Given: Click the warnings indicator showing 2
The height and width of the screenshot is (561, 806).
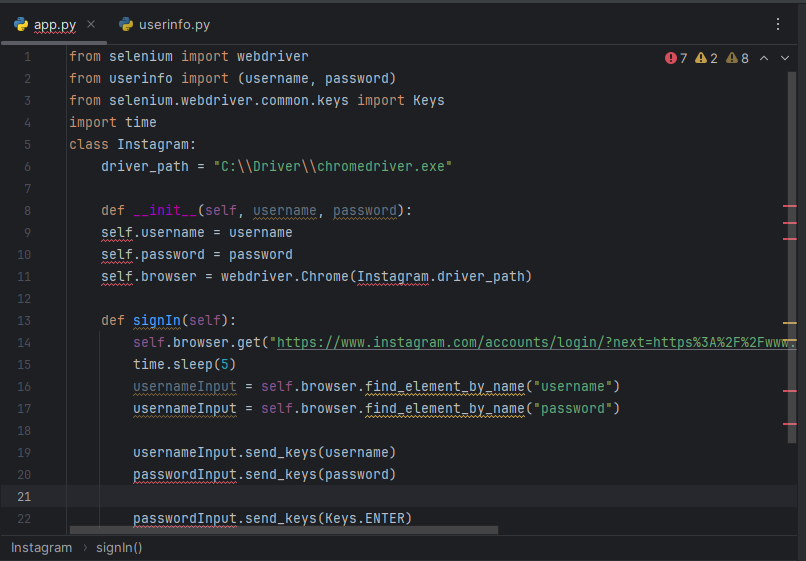Looking at the screenshot, I should 707,58.
